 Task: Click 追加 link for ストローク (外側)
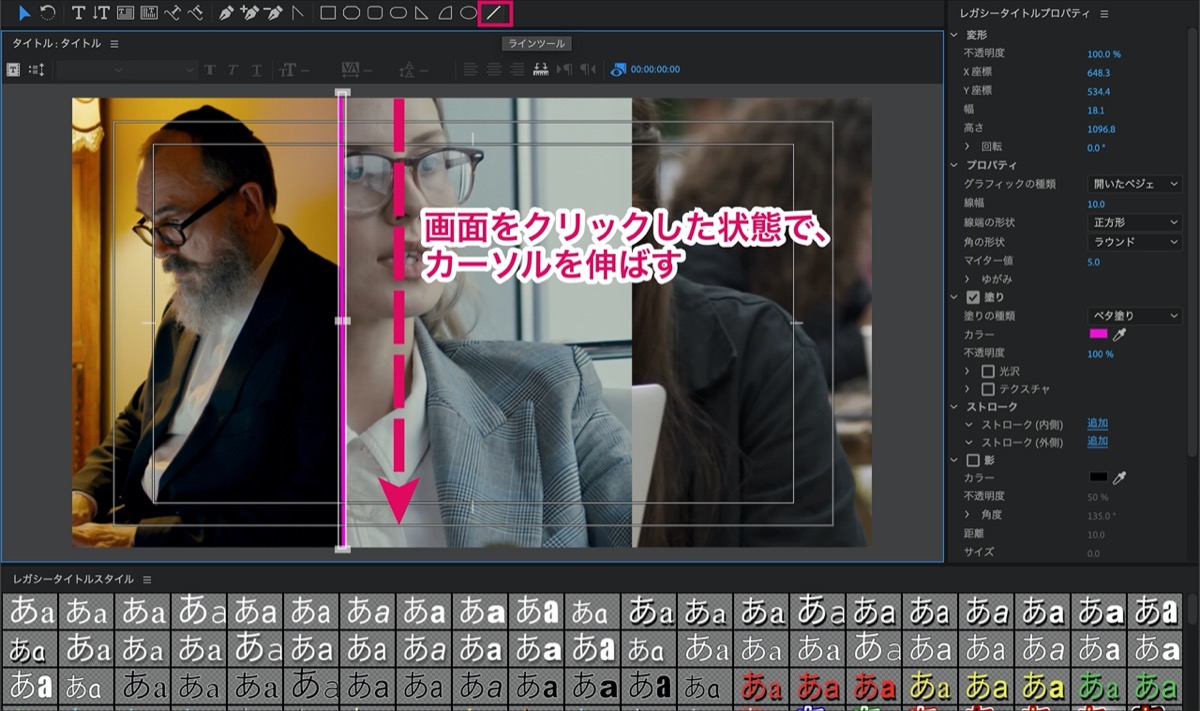pyautogui.click(x=1097, y=442)
